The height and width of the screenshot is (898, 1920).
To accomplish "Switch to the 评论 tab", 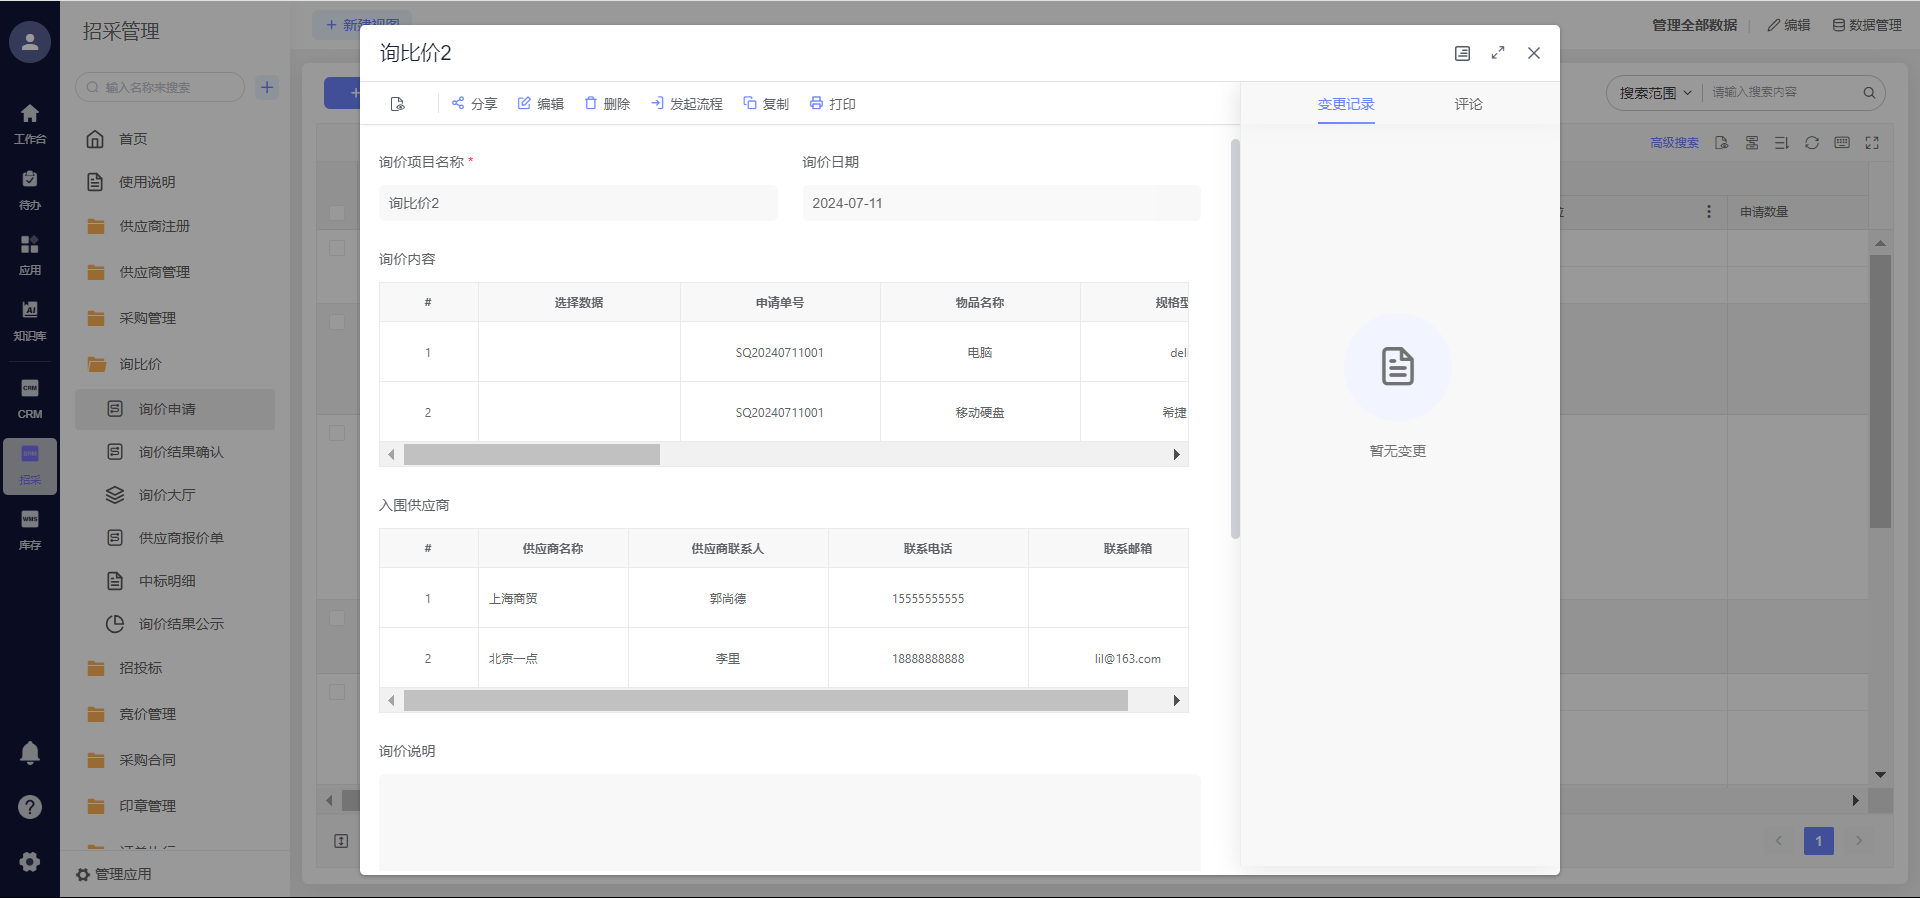I will coord(1468,104).
